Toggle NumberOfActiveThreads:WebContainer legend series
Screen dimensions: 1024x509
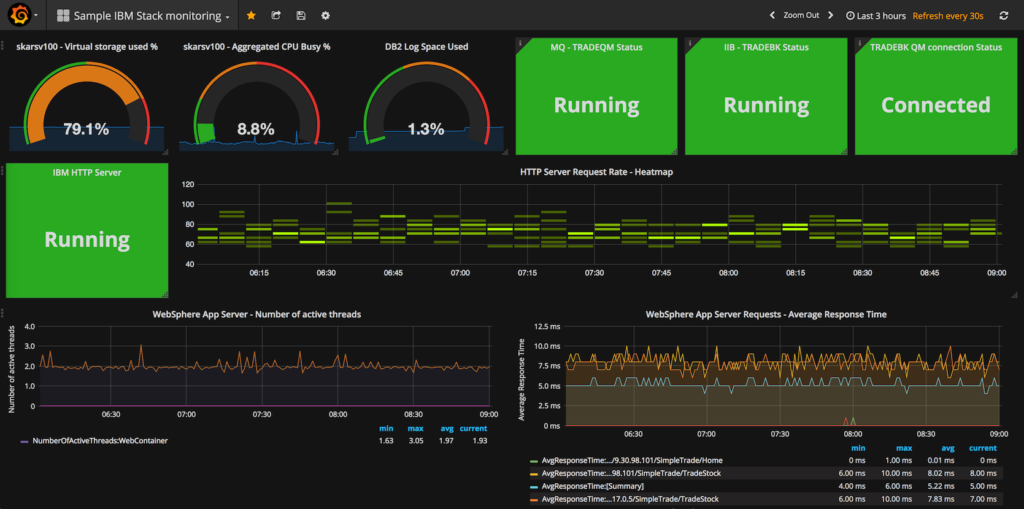click(x=100, y=441)
